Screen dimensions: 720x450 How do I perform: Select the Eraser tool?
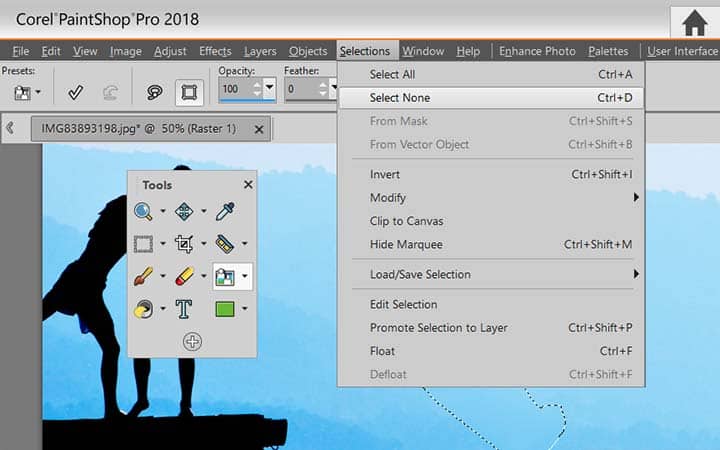click(x=184, y=276)
